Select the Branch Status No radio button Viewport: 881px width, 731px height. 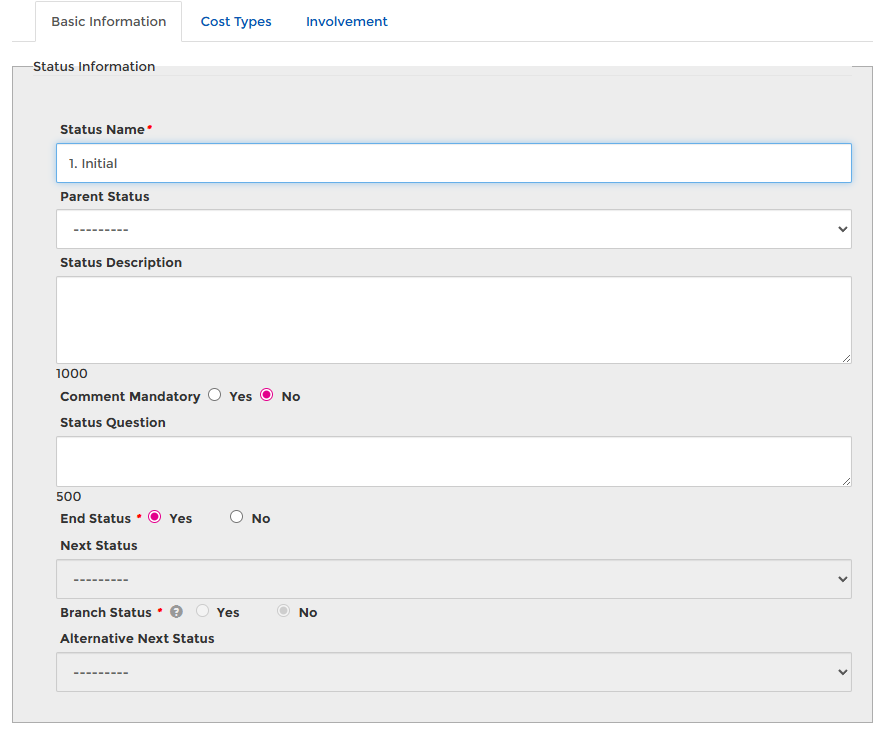click(x=285, y=611)
